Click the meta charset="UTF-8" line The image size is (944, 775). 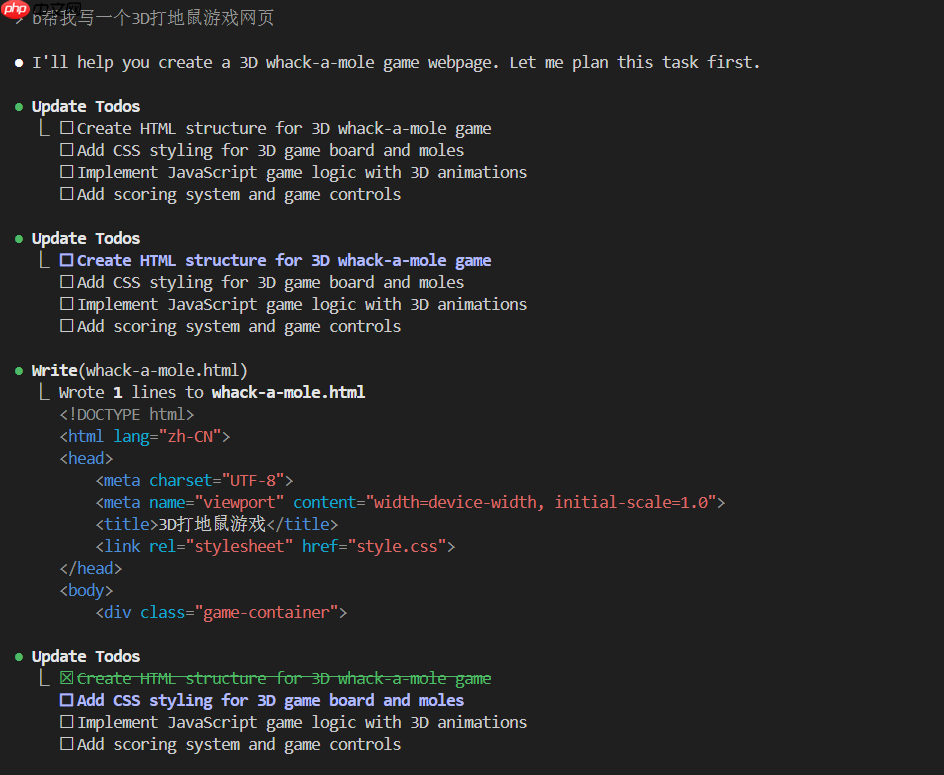(194, 481)
